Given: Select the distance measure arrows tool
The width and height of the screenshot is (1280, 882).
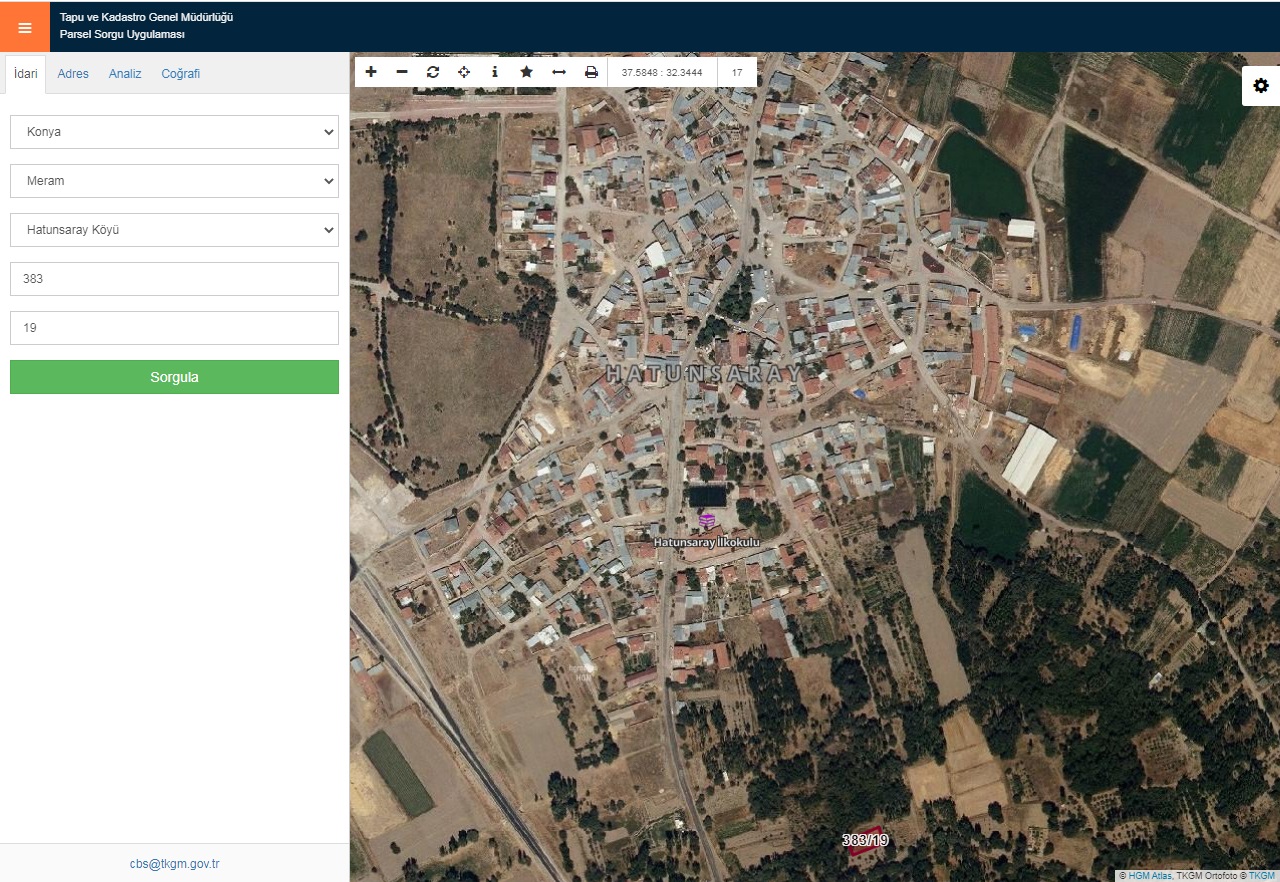Looking at the screenshot, I should coord(559,72).
